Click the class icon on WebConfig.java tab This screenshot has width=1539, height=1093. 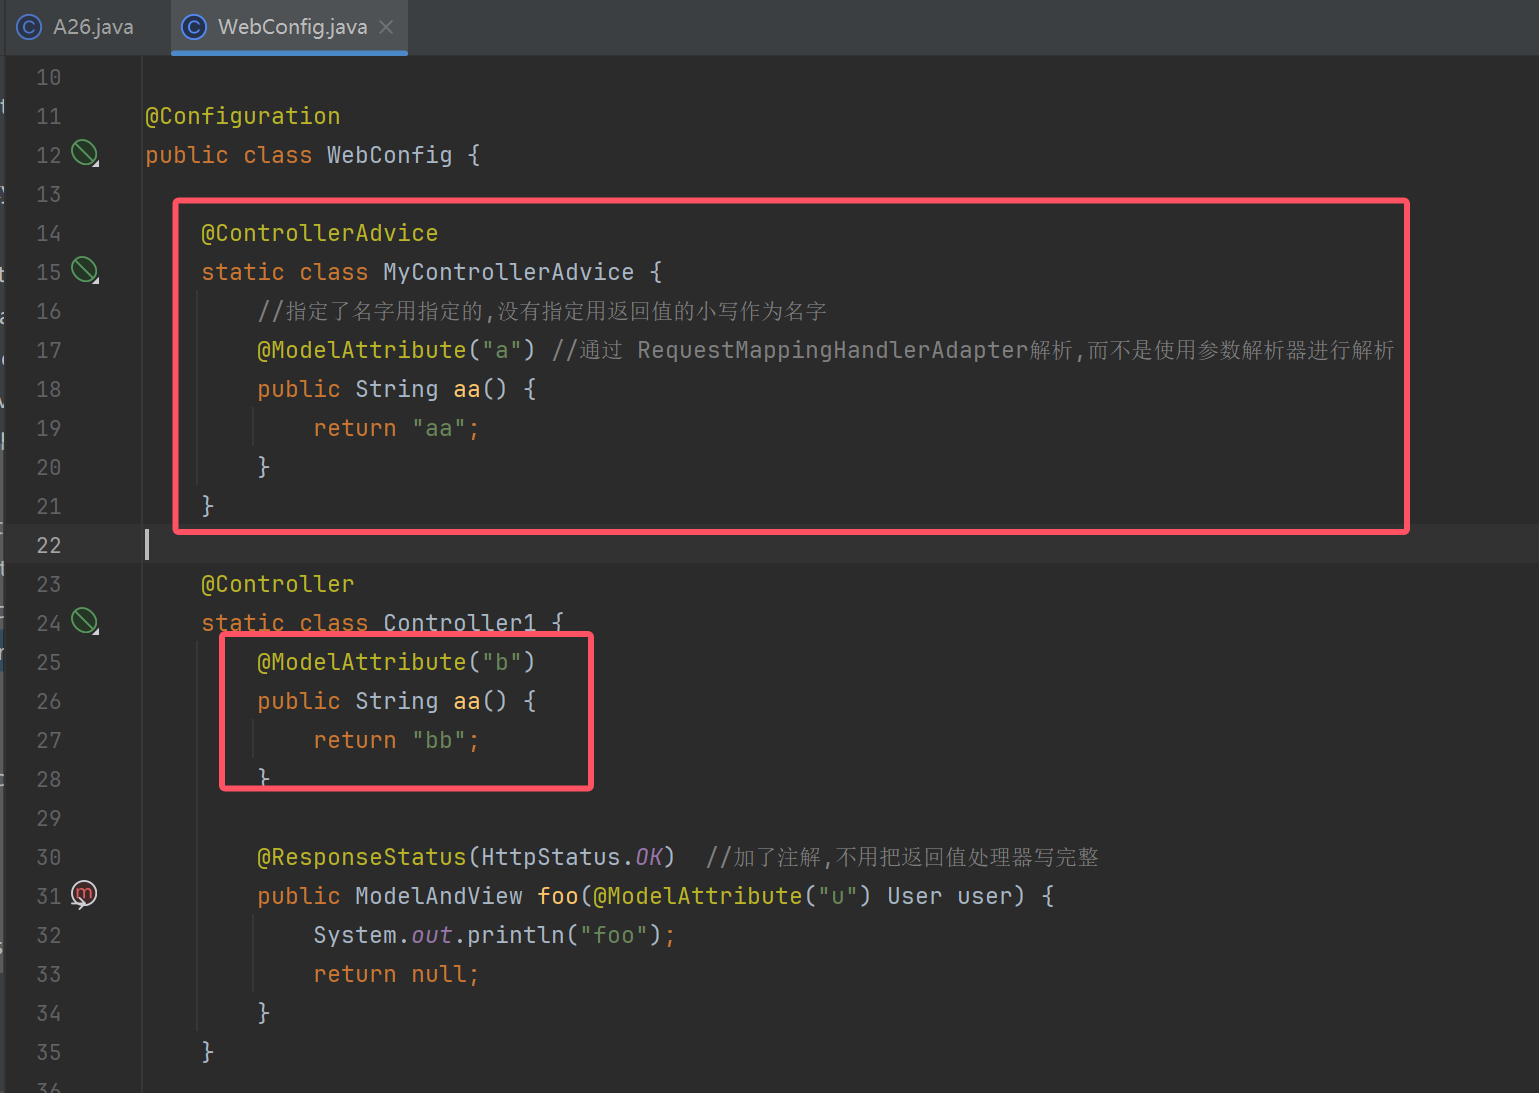194,27
